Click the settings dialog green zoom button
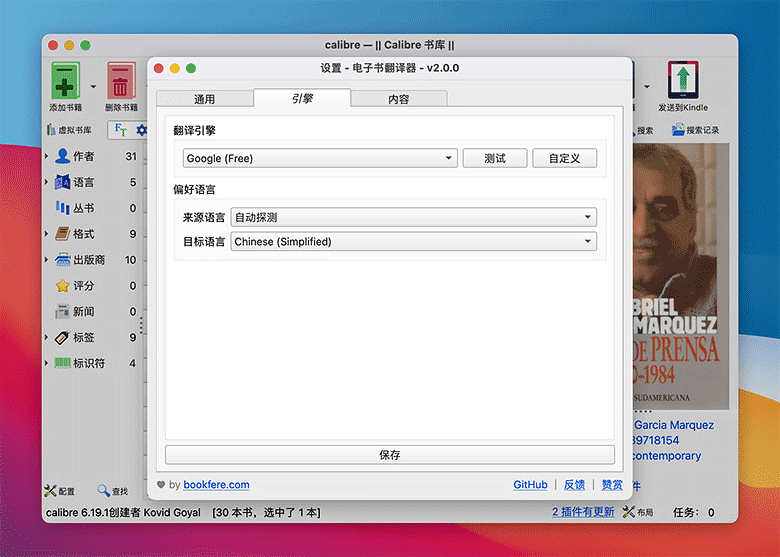Viewport: 780px width, 557px height. (191, 68)
